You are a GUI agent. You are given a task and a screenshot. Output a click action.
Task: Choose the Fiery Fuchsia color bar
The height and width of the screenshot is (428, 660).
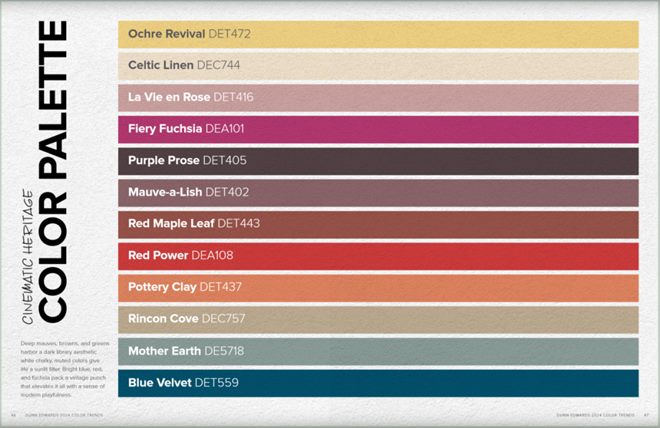click(378, 129)
